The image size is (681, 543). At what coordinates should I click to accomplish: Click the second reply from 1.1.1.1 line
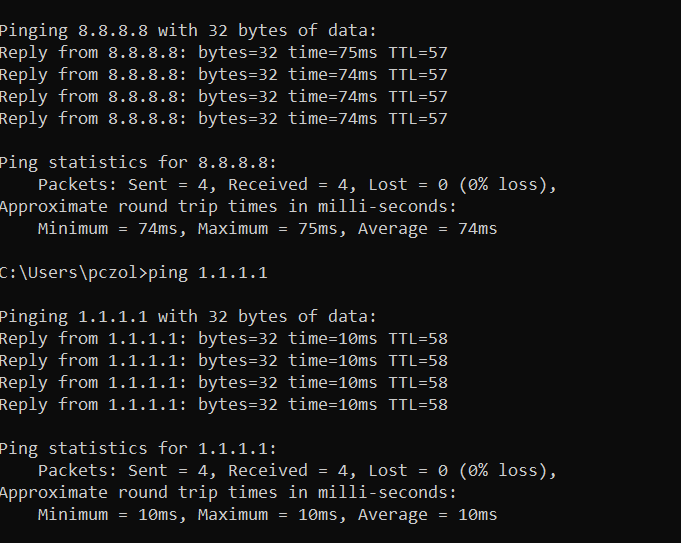click(x=223, y=361)
